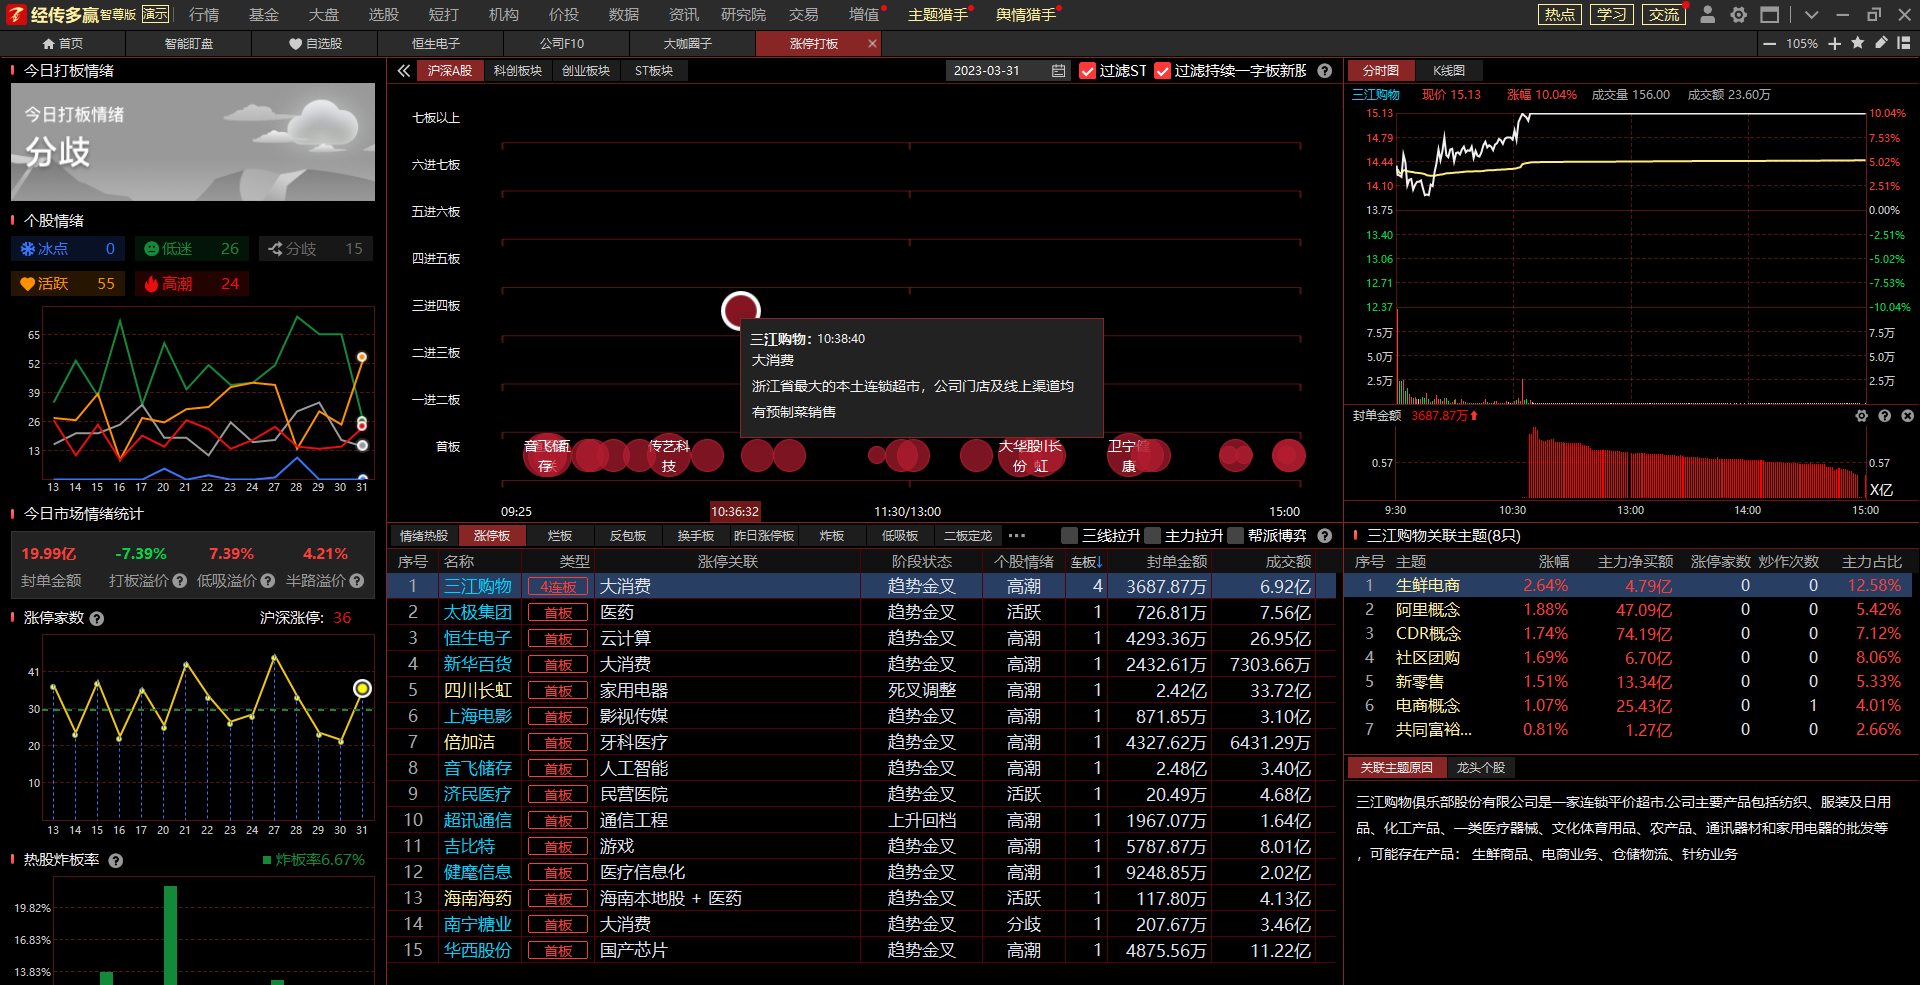Viewport: 1920px width, 985px height.
Task: Open the calendar date picker icon
Action: (1058, 70)
